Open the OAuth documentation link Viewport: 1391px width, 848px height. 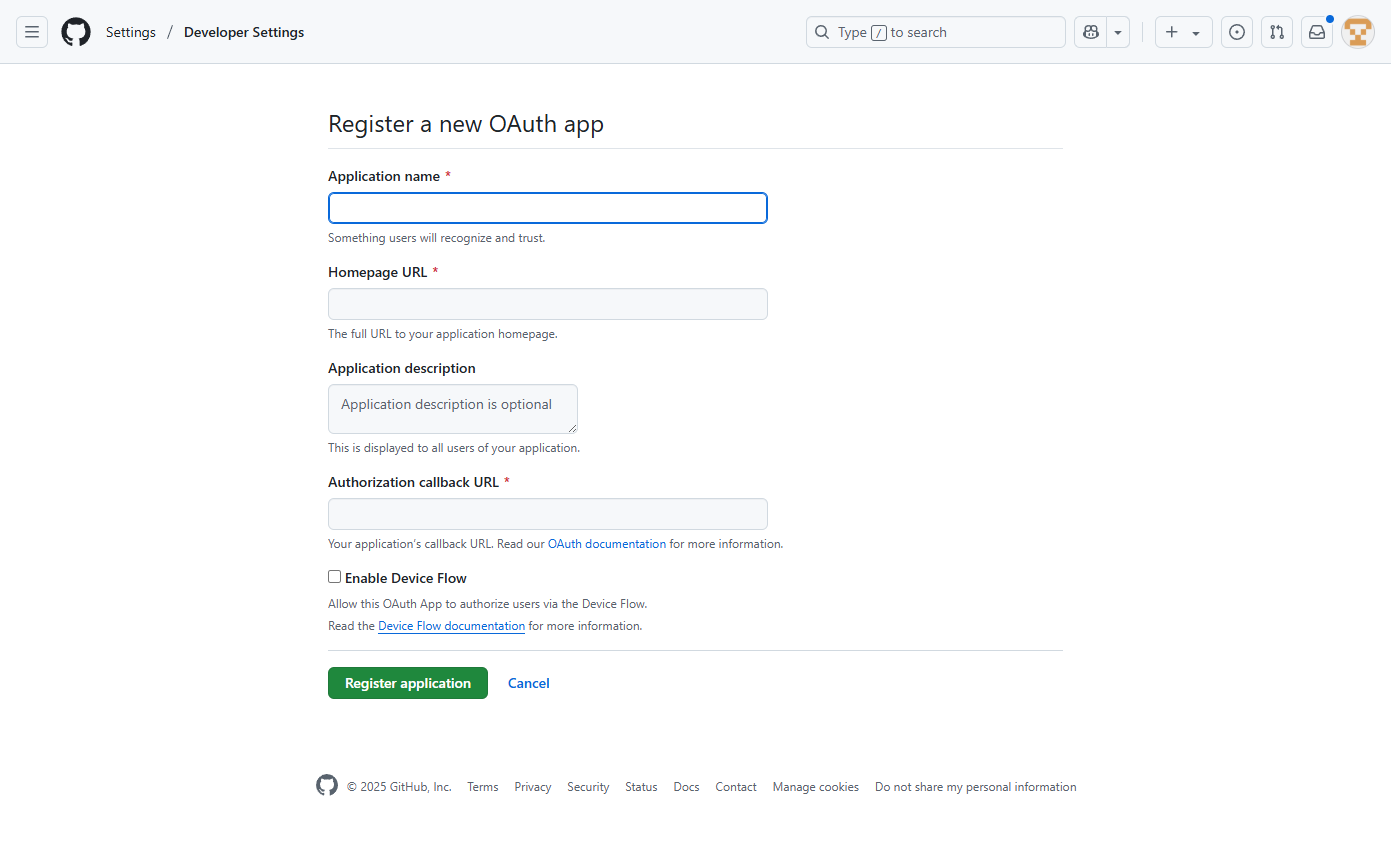[x=607, y=544]
